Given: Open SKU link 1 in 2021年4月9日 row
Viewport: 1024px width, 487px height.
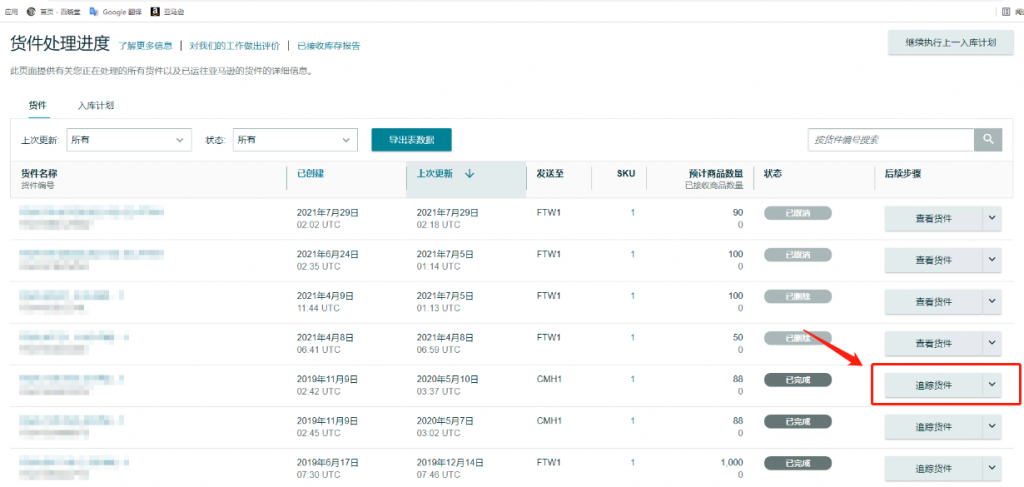Looking at the screenshot, I should (632, 296).
